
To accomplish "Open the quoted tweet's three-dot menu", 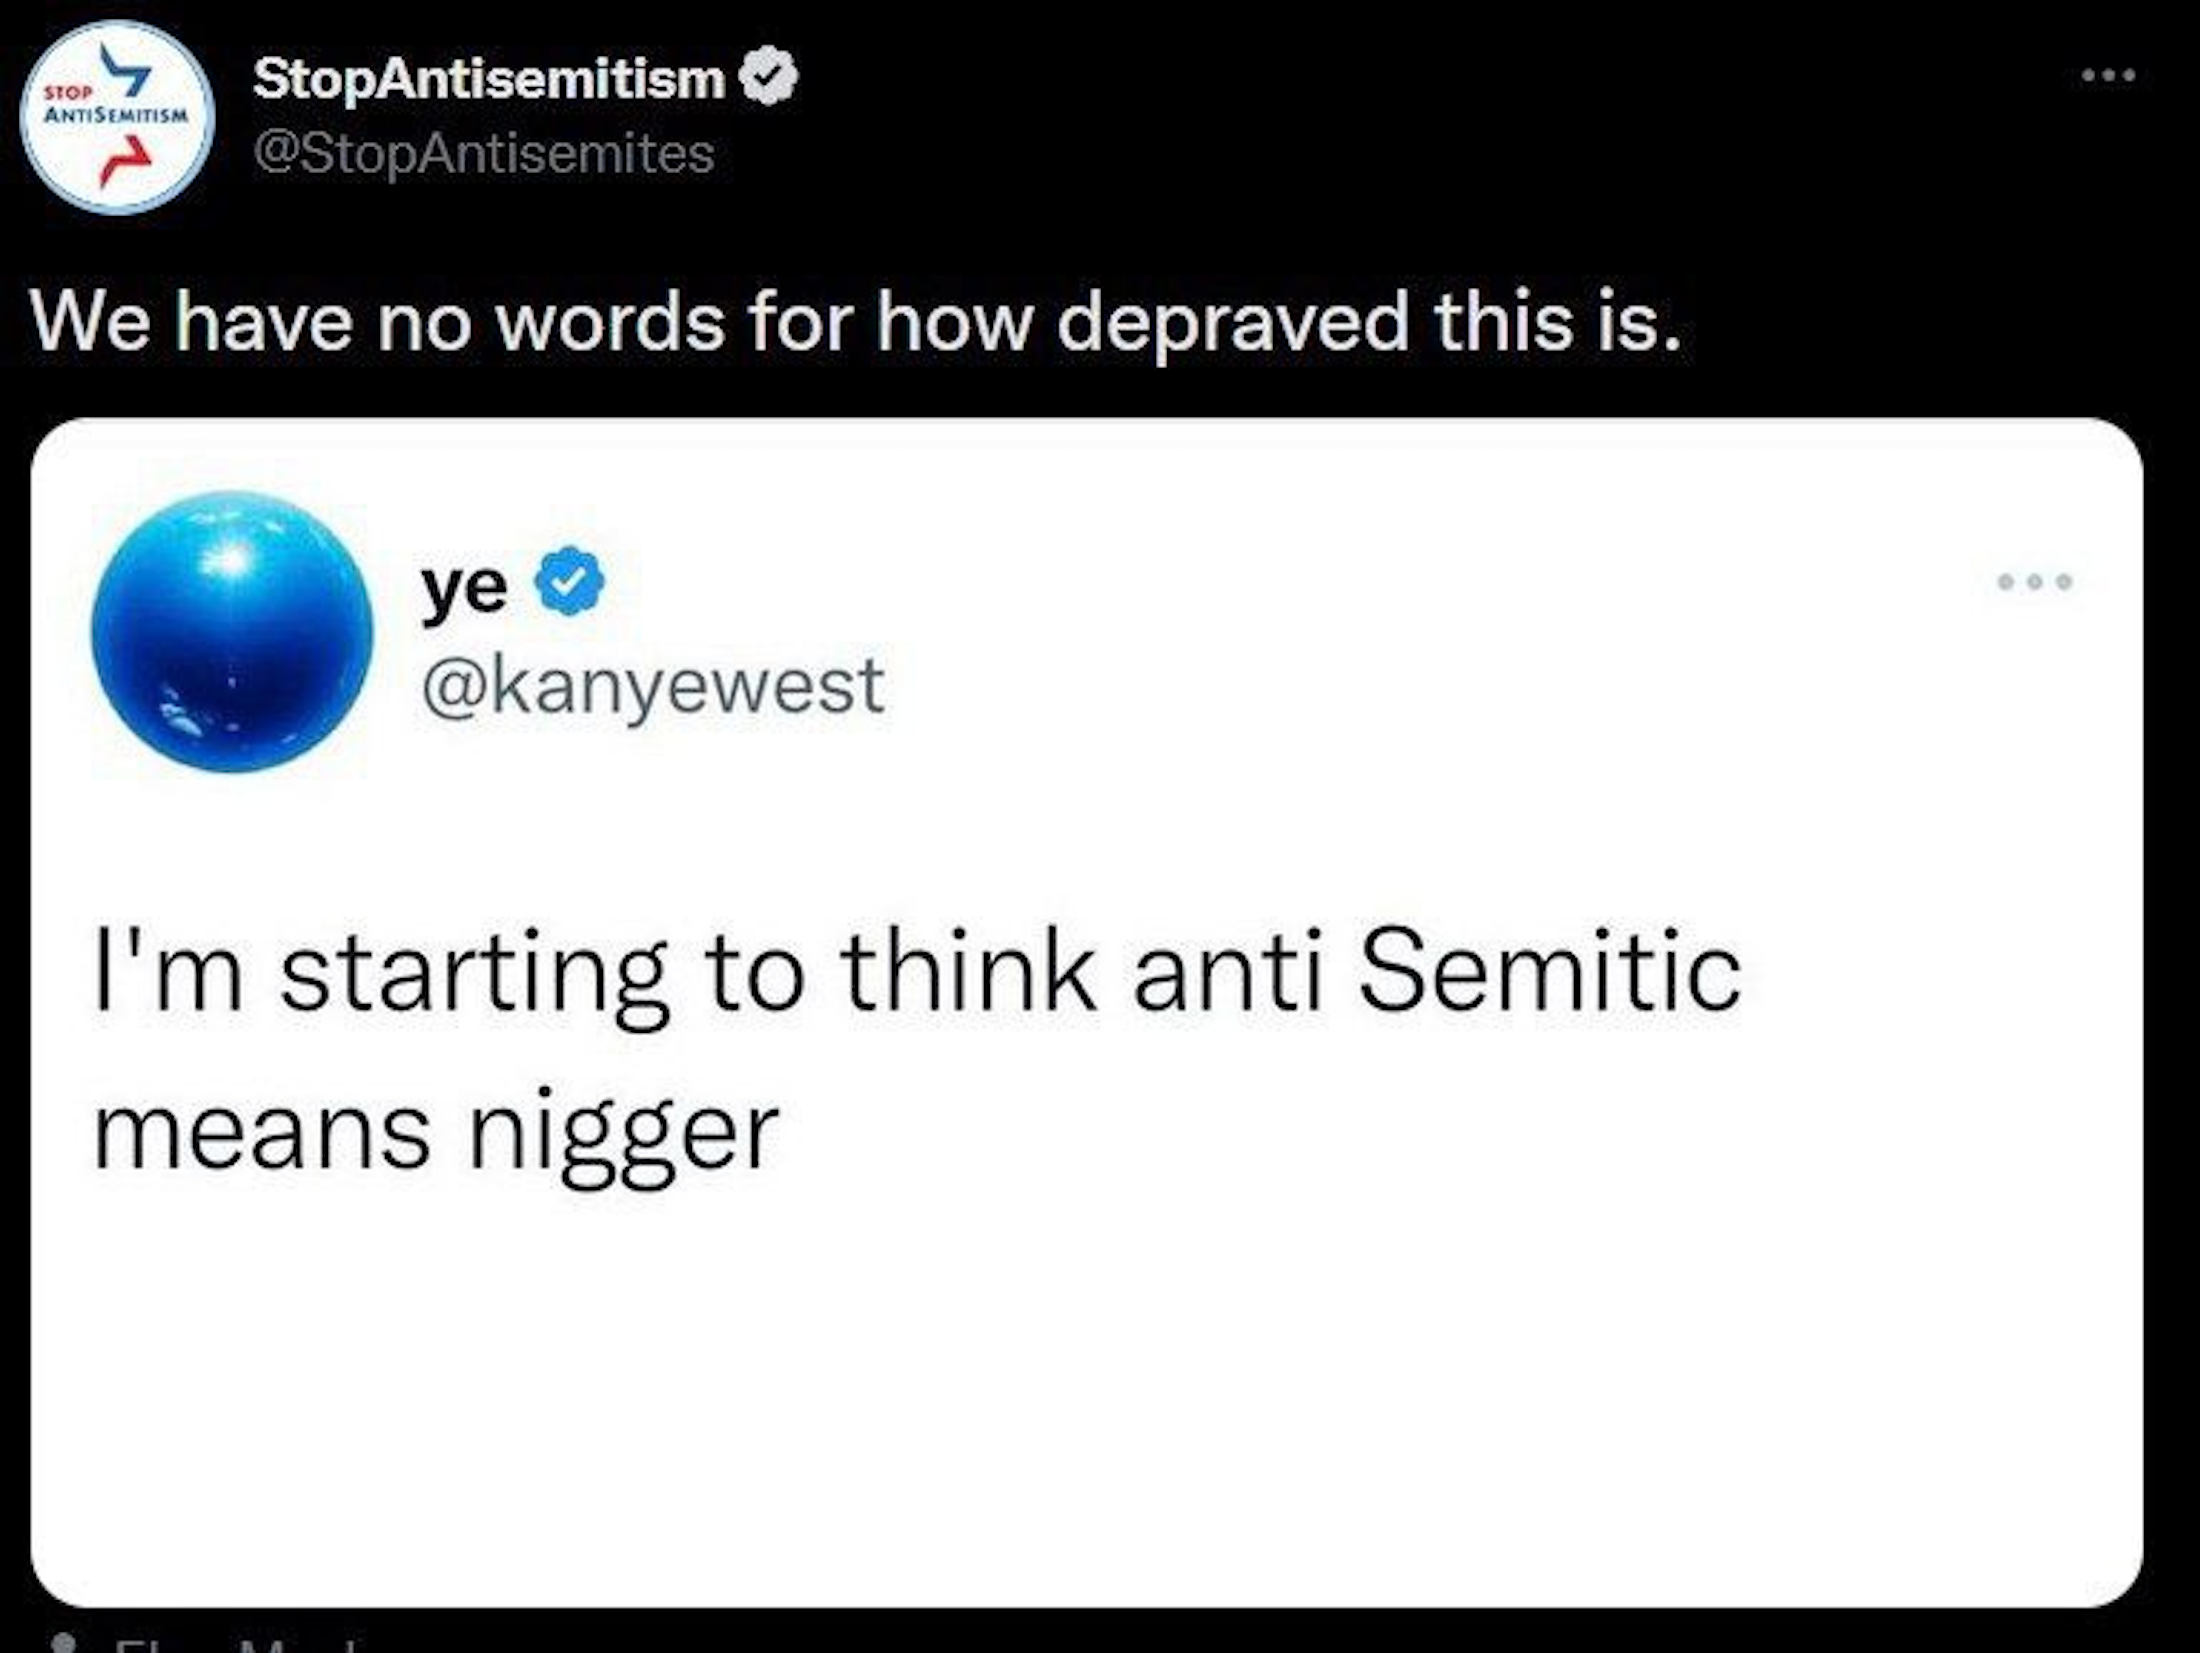I will click(x=2034, y=581).
